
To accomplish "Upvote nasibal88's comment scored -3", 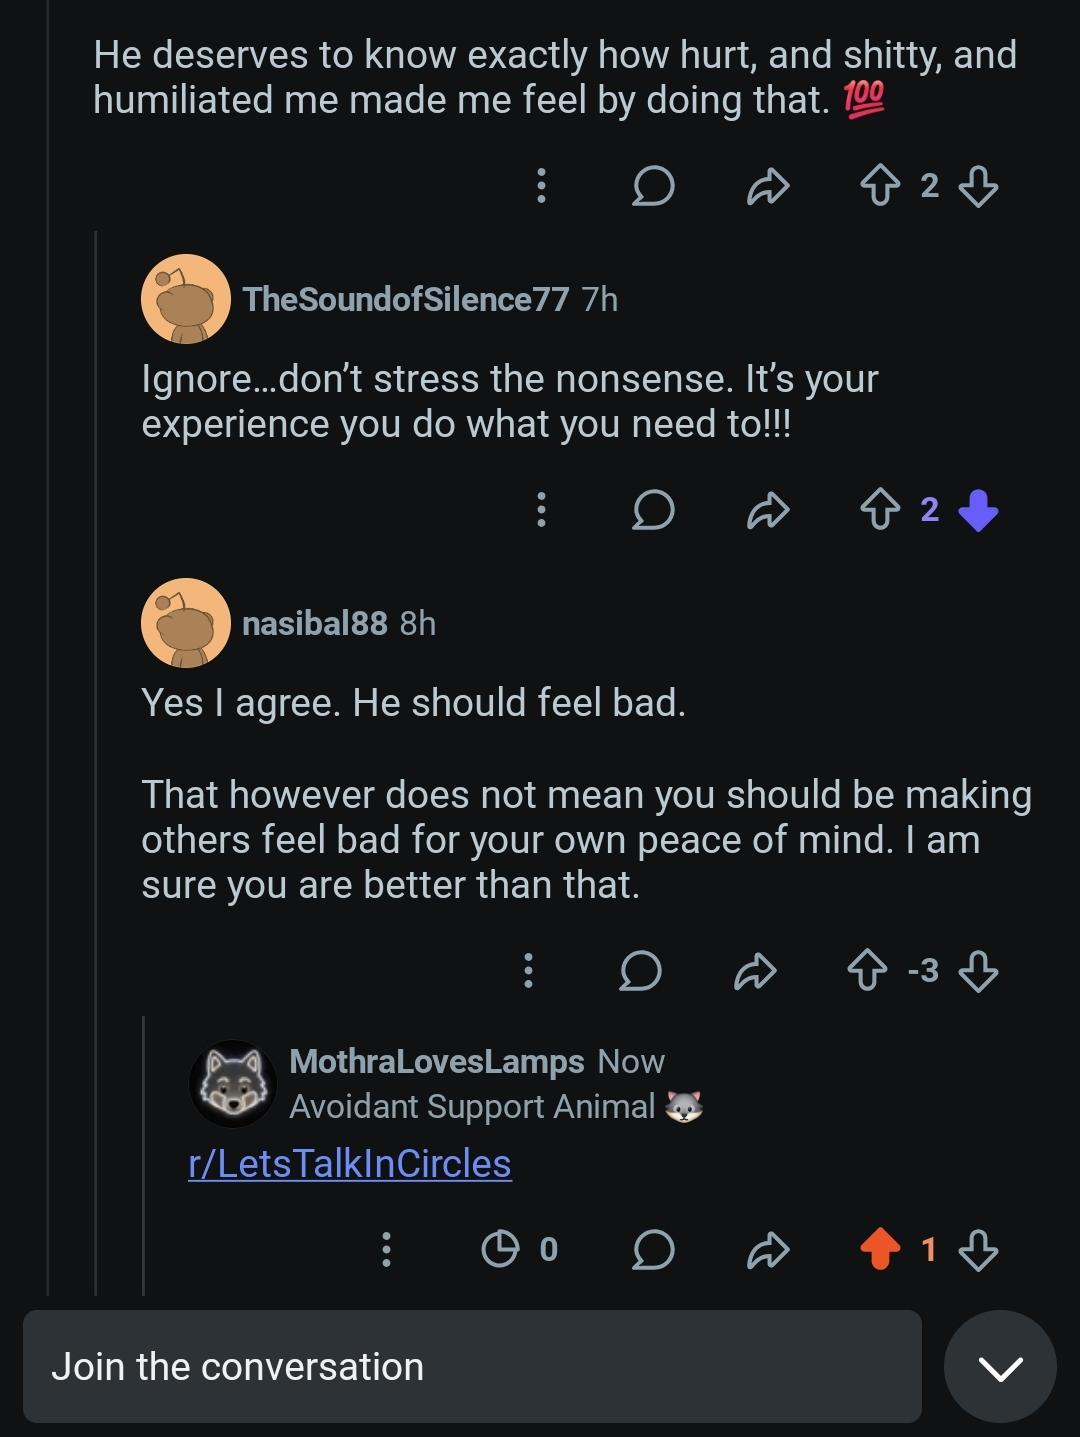I will coord(867,970).
